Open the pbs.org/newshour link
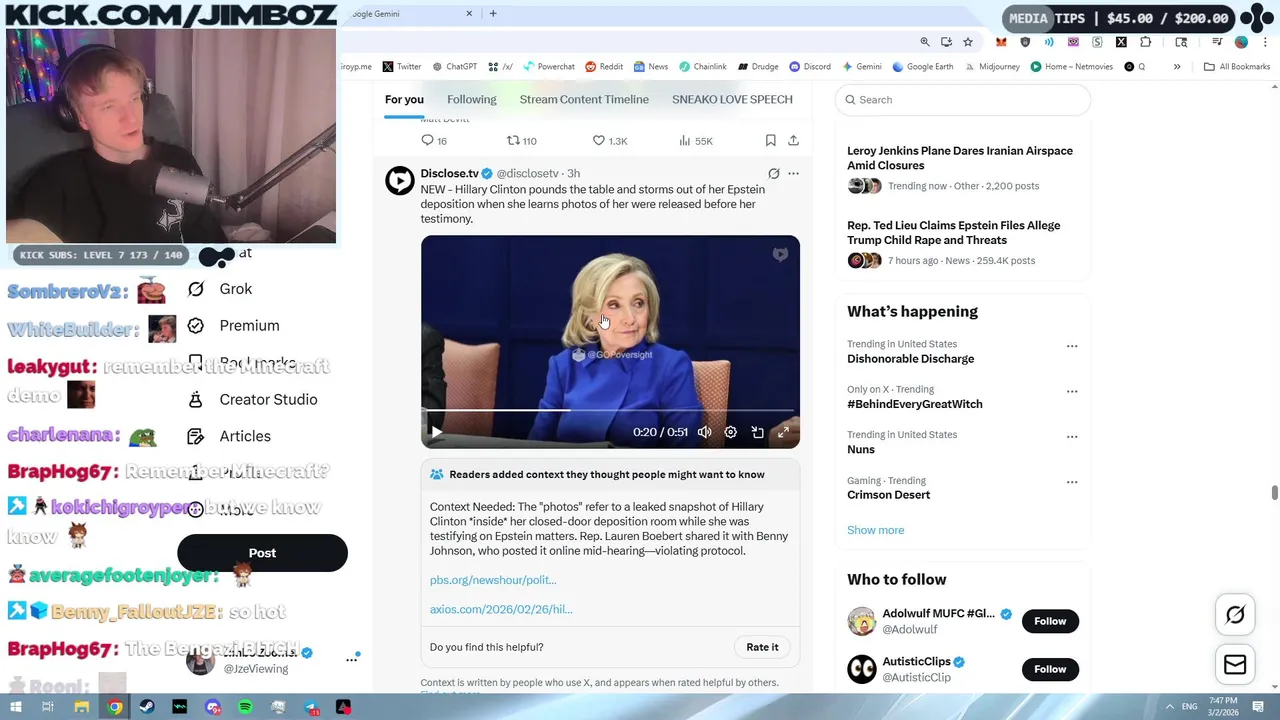The height and width of the screenshot is (720, 1280). 493,579
